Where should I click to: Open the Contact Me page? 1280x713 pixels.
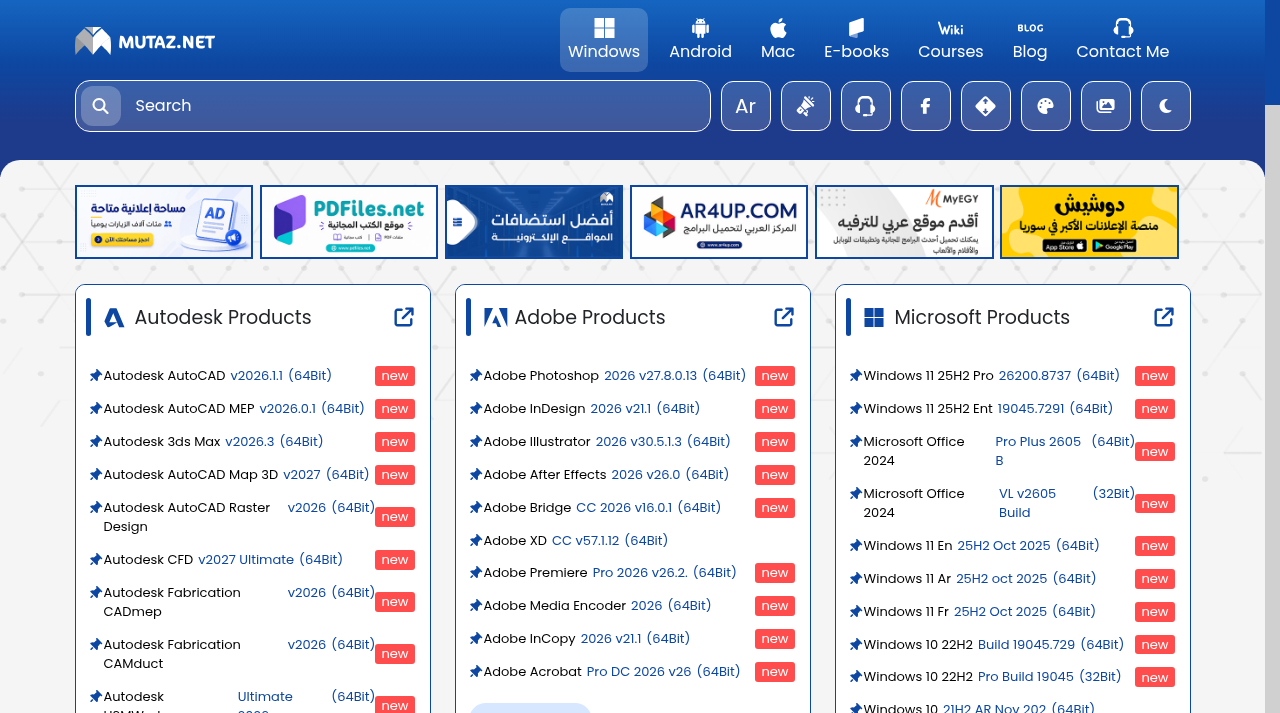click(x=1122, y=40)
